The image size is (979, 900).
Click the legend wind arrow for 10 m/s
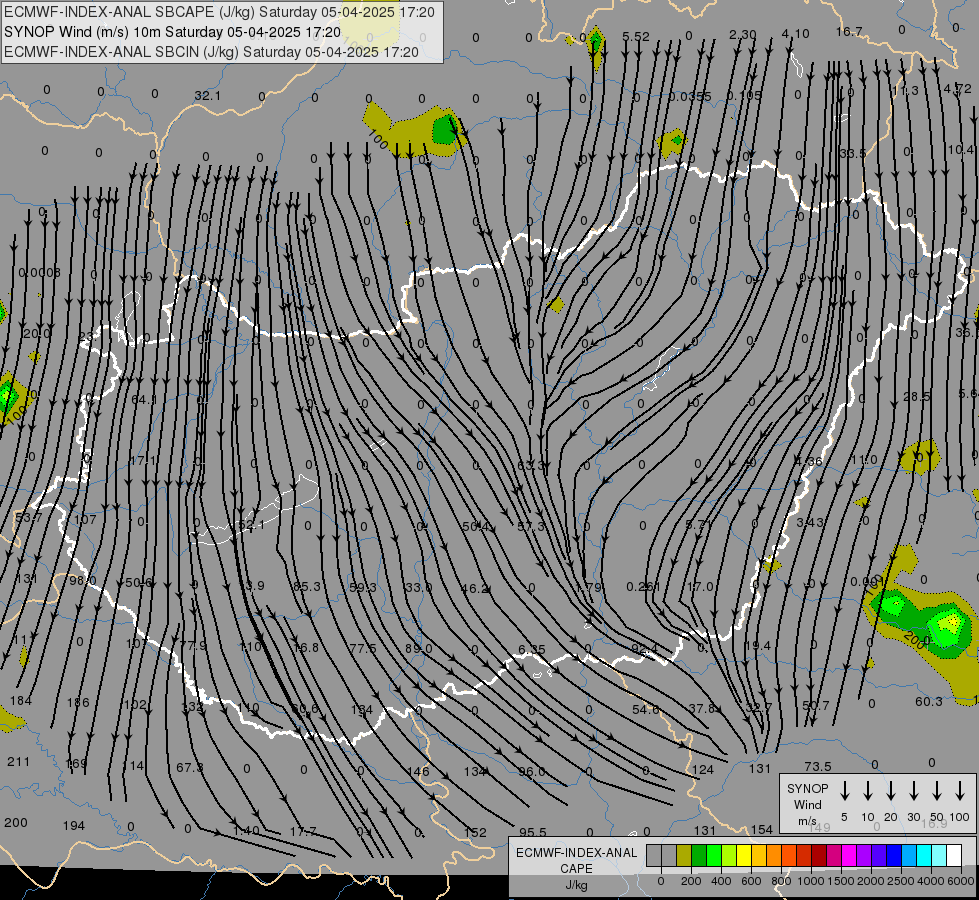867,791
